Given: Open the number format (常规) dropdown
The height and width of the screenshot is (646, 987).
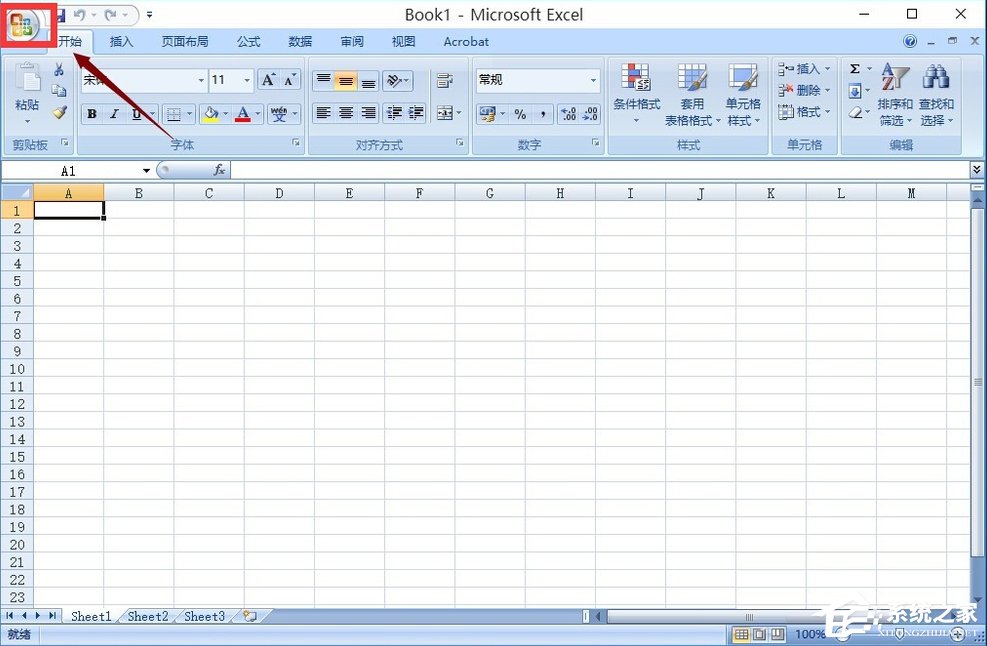Looking at the screenshot, I should click(x=593, y=79).
